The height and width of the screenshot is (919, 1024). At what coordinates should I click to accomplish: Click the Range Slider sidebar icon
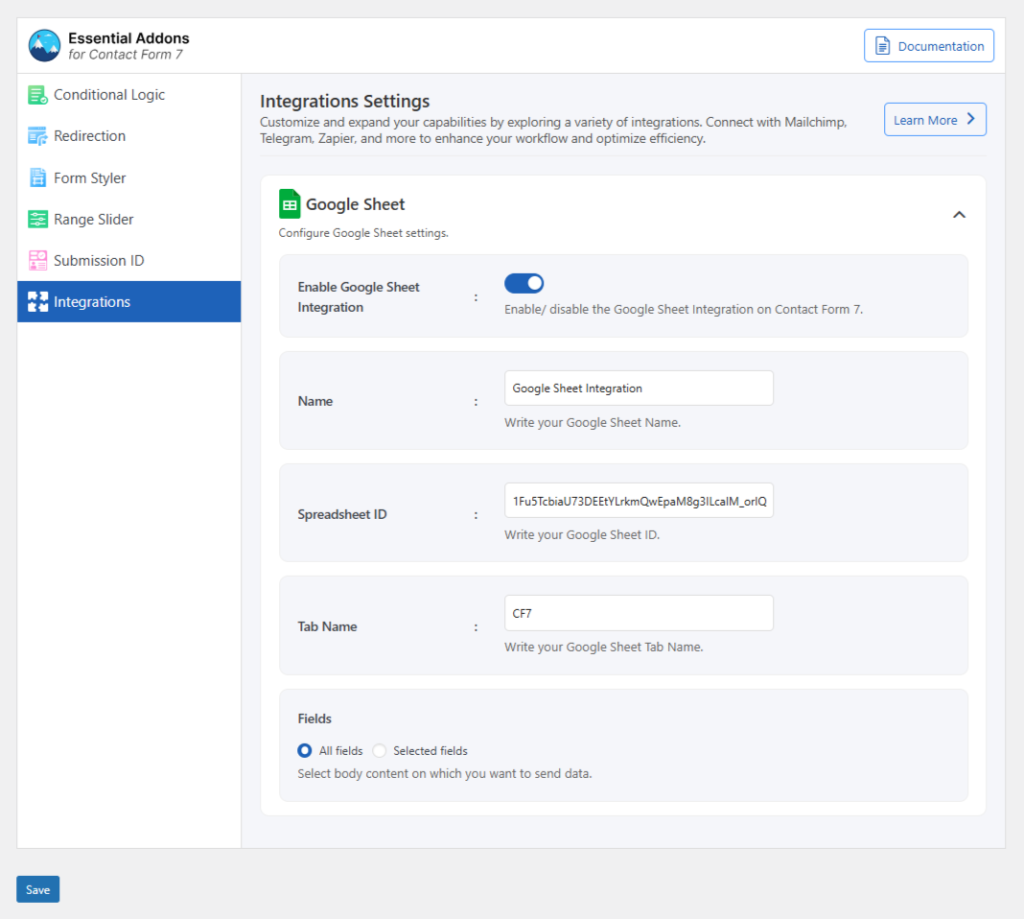tap(38, 219)
